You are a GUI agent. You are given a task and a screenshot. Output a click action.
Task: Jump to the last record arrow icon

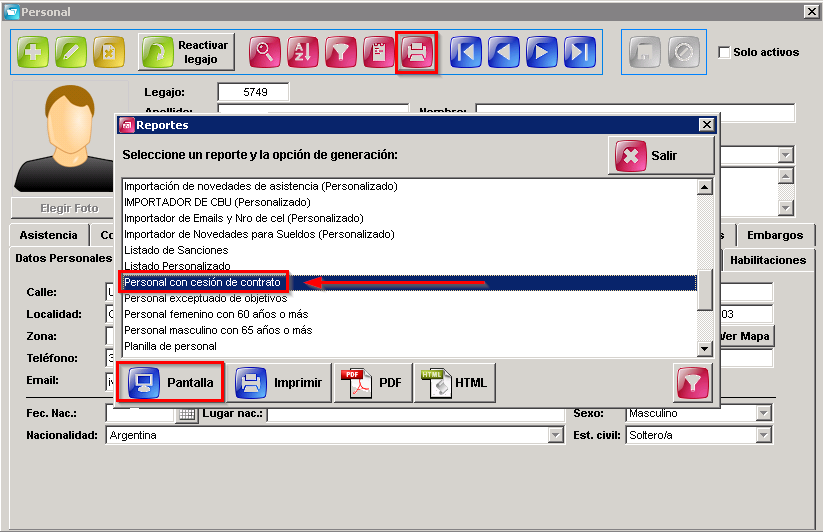click(580, 52)
